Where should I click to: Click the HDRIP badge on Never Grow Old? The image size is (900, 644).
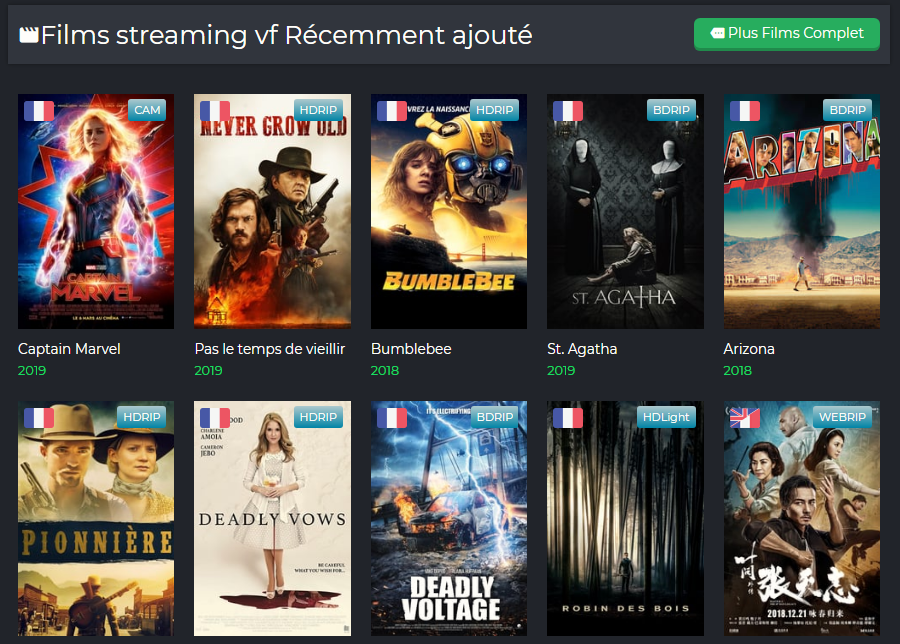318,110
